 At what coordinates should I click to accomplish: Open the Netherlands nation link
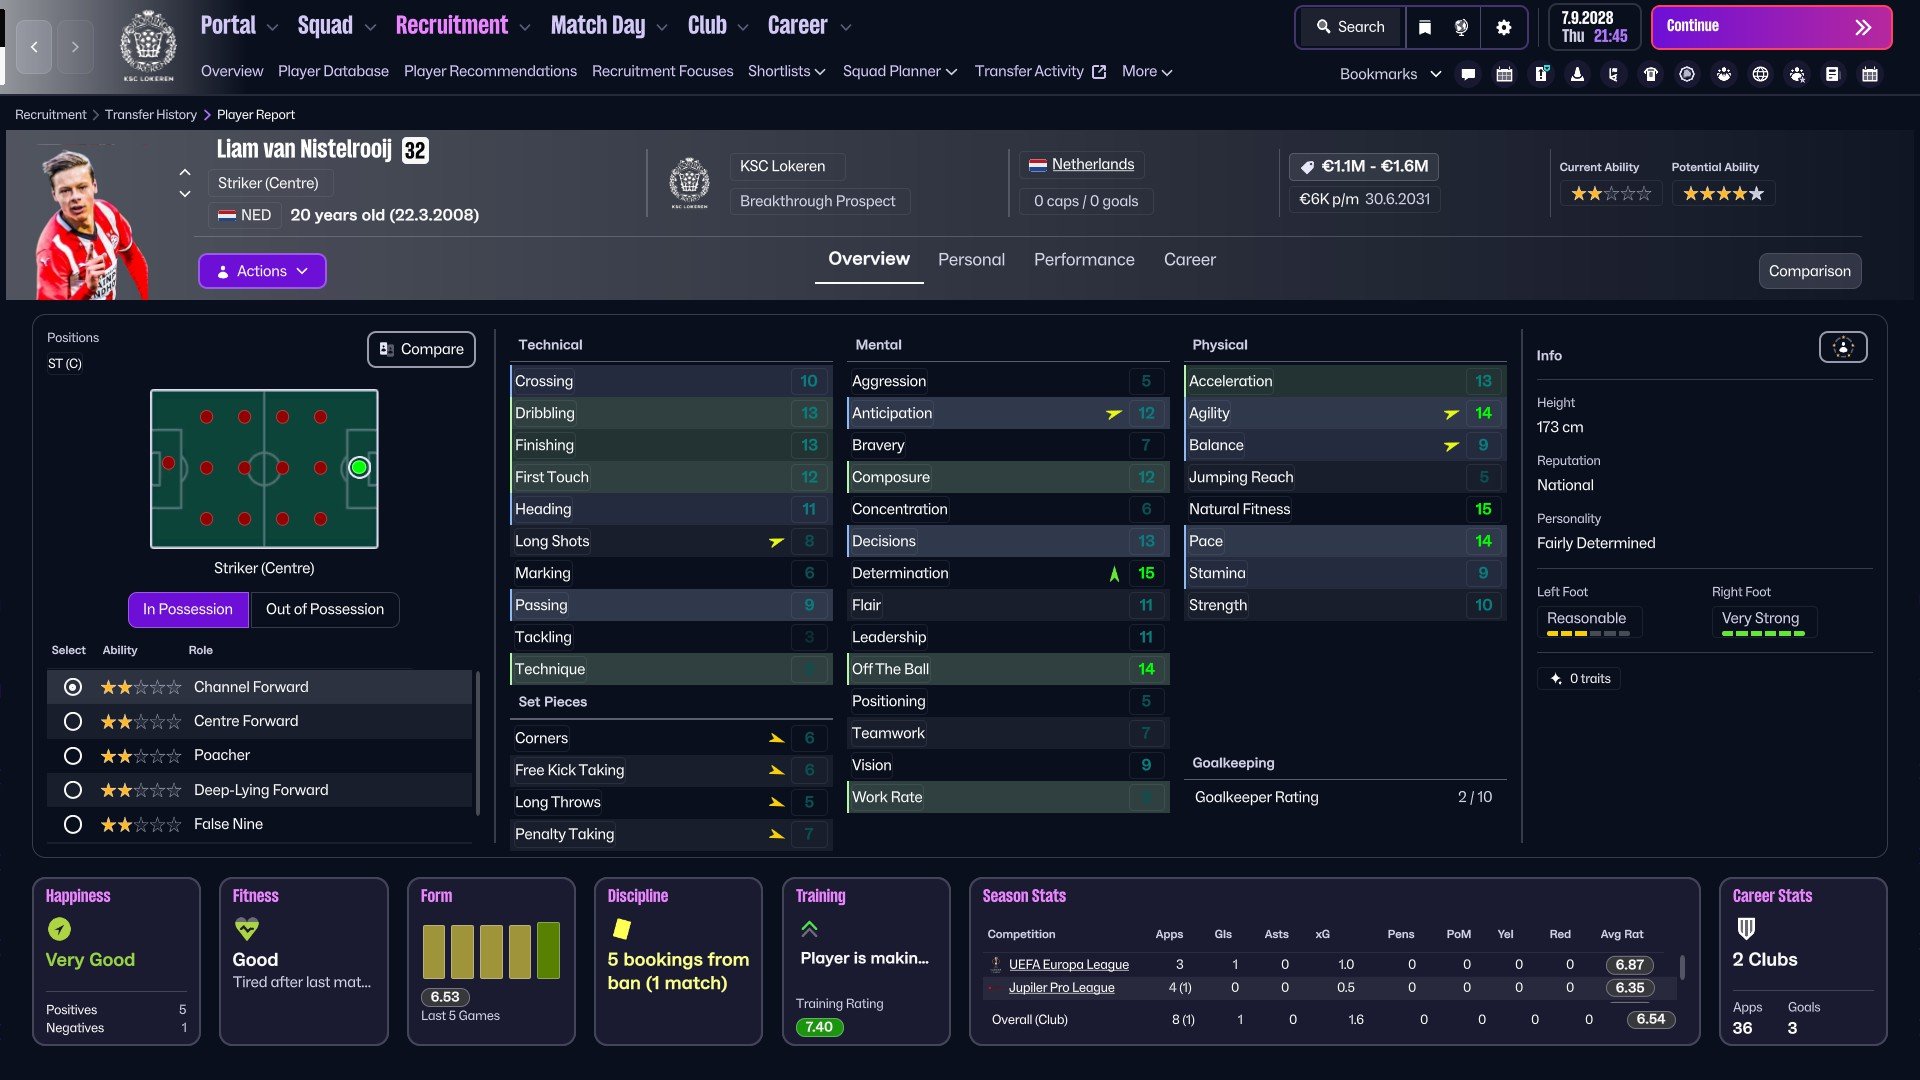[1092, 164]
